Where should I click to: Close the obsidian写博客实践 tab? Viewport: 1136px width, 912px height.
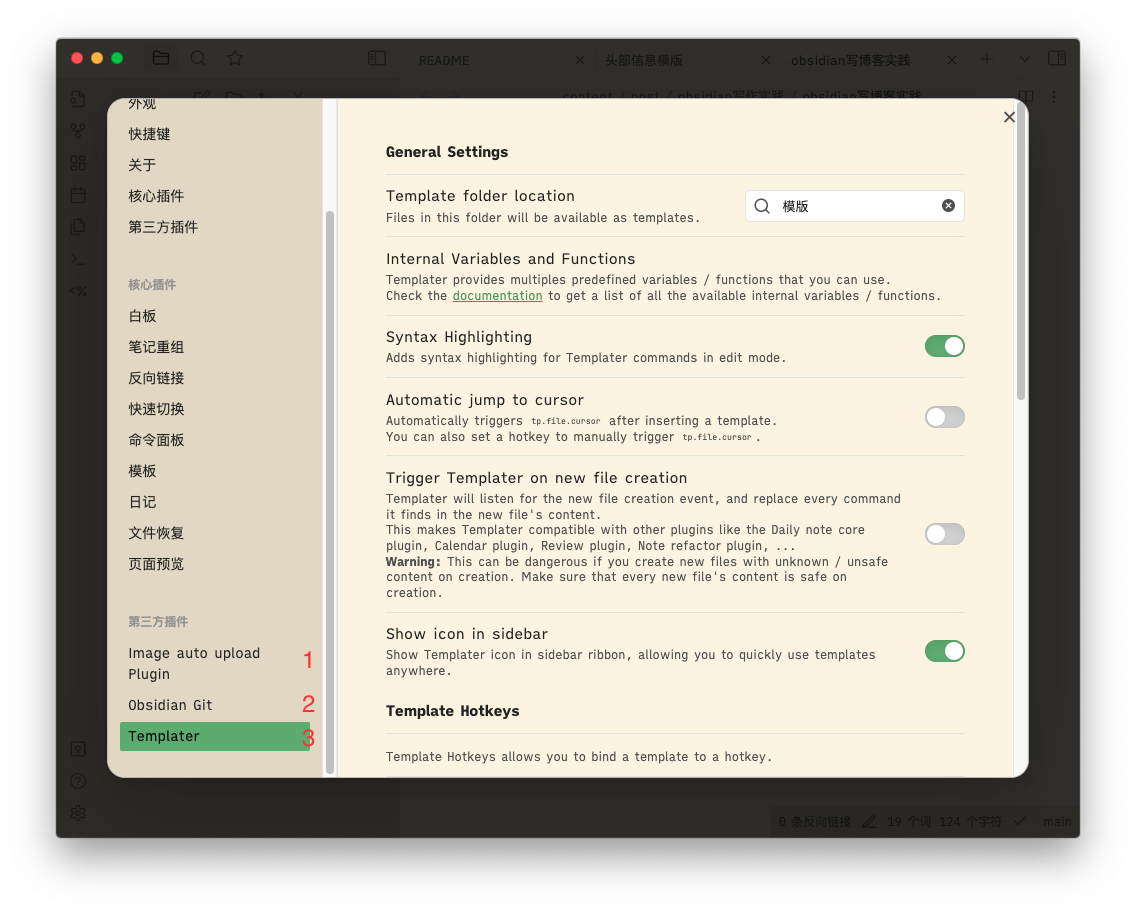952,60
